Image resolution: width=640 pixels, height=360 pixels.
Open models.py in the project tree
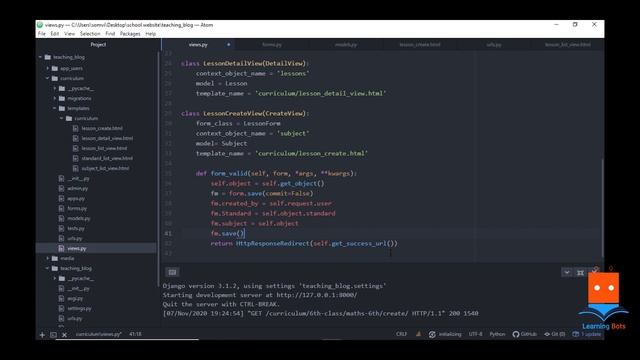pyautogui.click(x=79, y=218)
